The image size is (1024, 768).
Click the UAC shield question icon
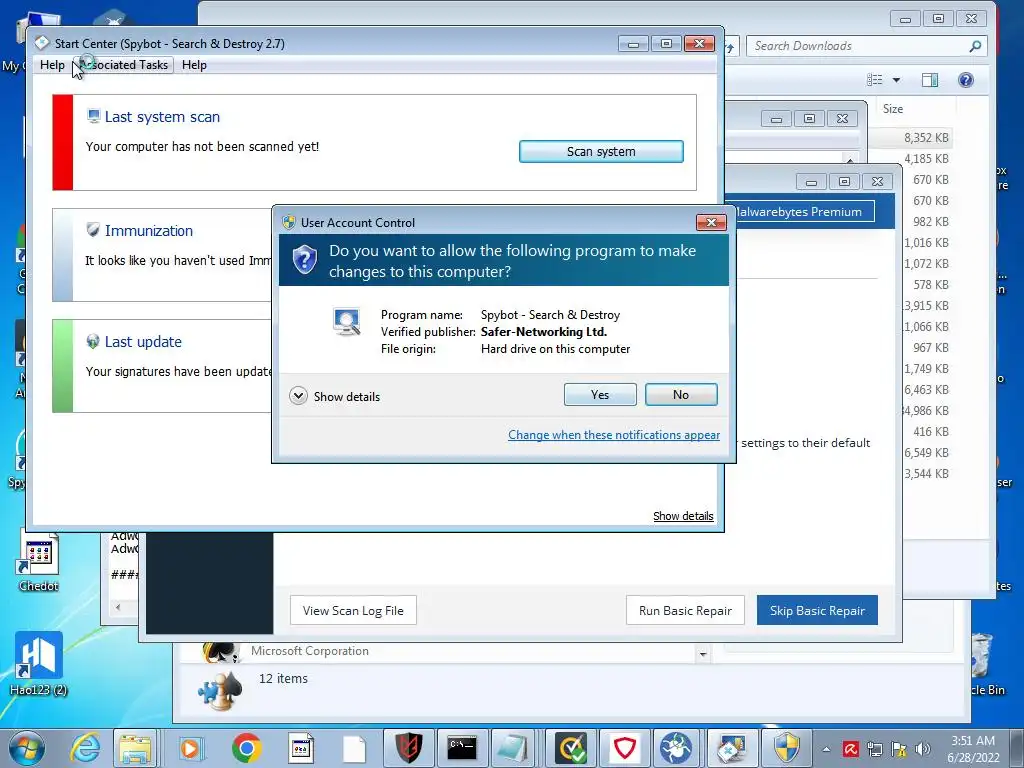[x=304, y=260]
